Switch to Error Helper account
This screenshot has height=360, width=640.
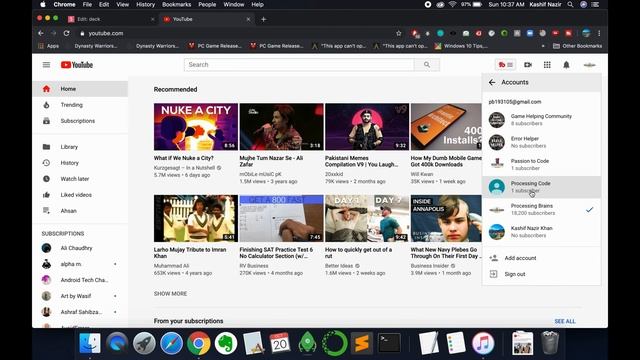pos(541,142)
